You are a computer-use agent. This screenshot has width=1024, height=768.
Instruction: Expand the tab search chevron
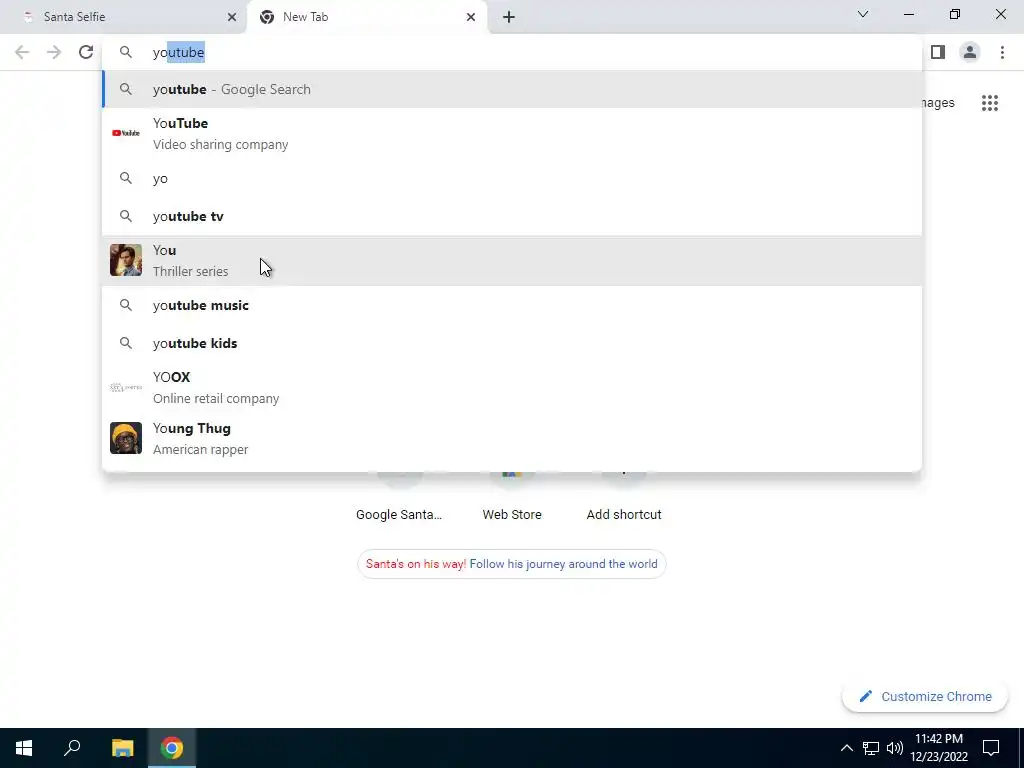[x=863, y=14]
